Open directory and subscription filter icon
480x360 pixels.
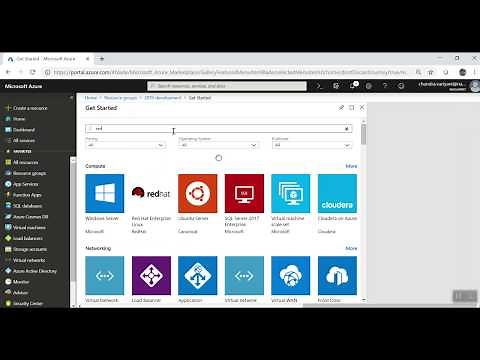(x=336, y=86)
